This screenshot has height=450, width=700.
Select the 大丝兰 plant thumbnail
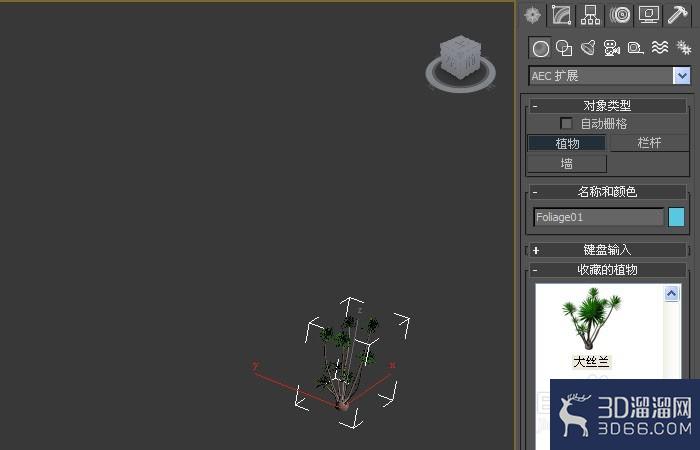tap(591, 319)
